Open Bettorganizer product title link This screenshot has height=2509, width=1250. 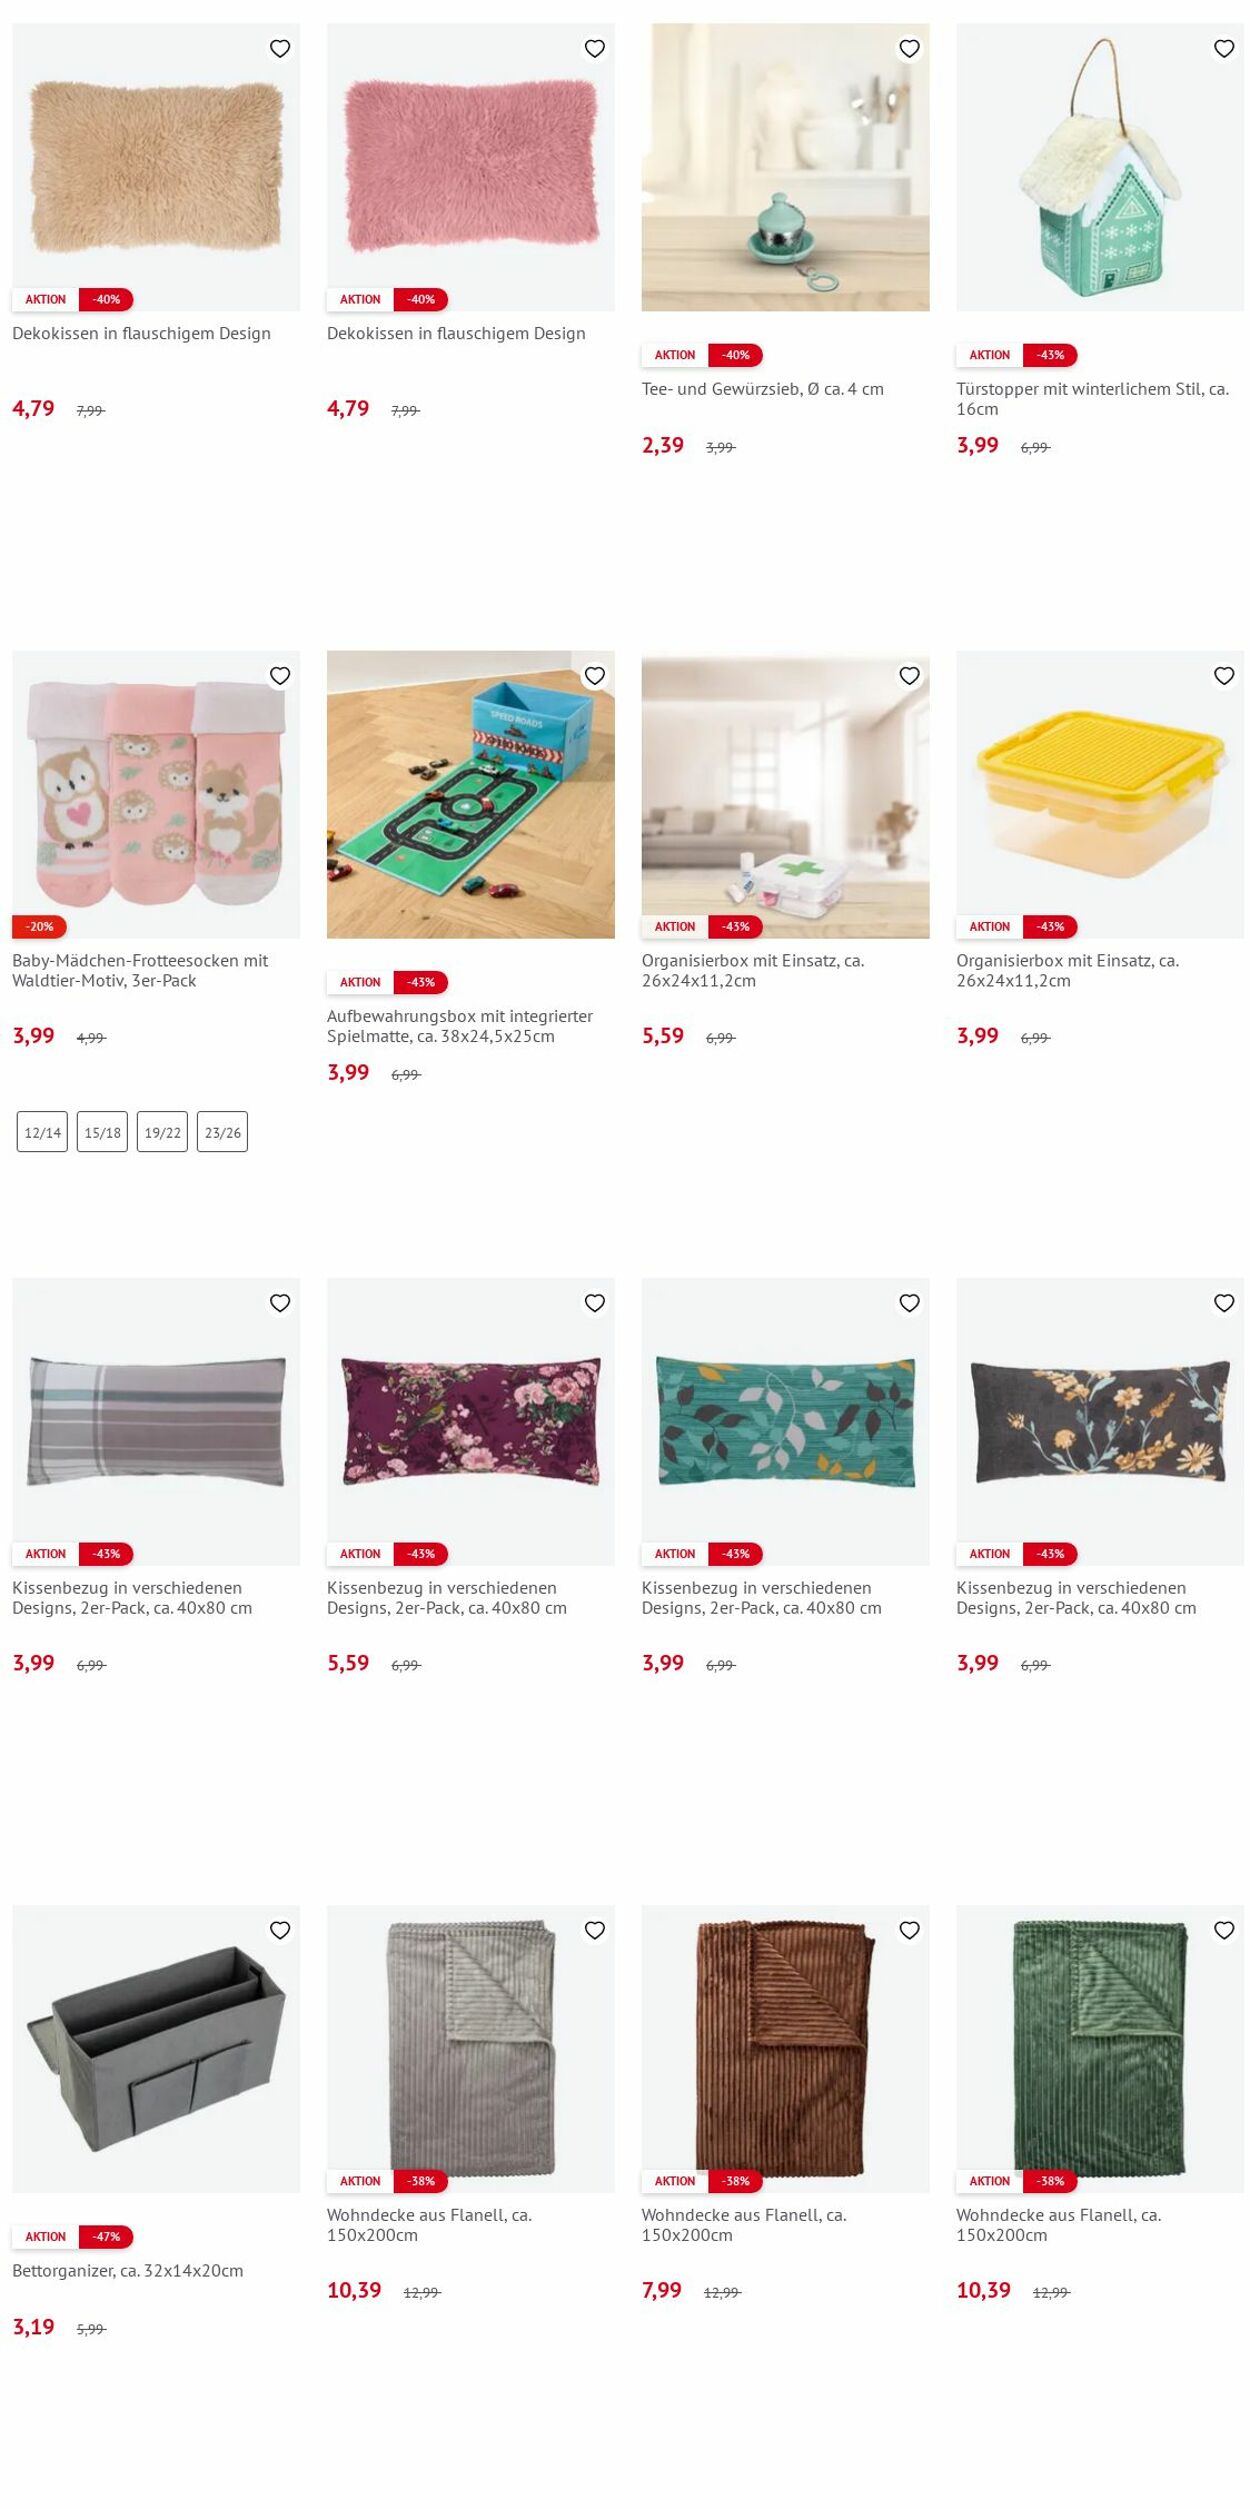(x=128, y=2271)
